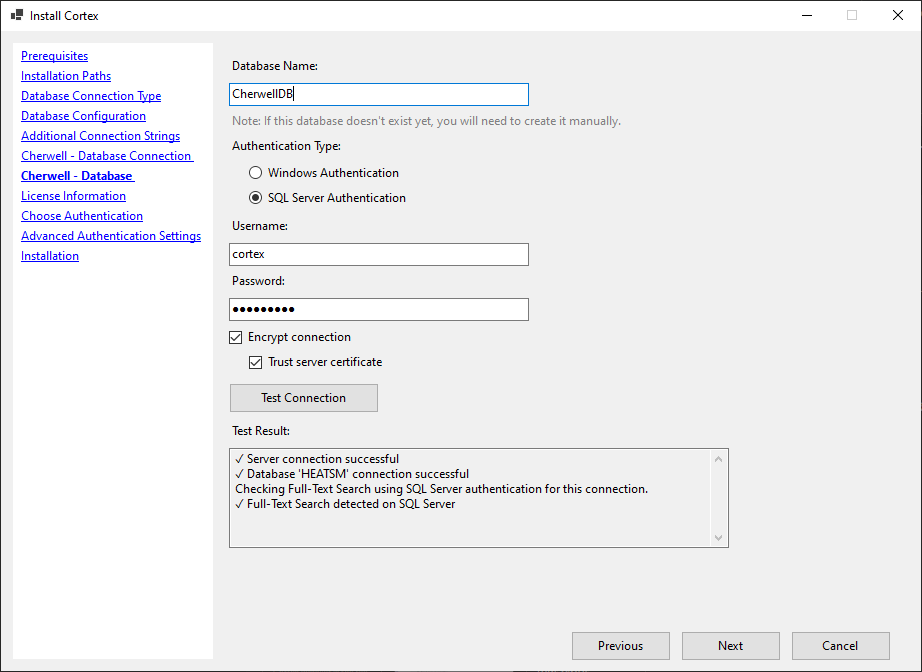Go to Database Configuration

83,115
